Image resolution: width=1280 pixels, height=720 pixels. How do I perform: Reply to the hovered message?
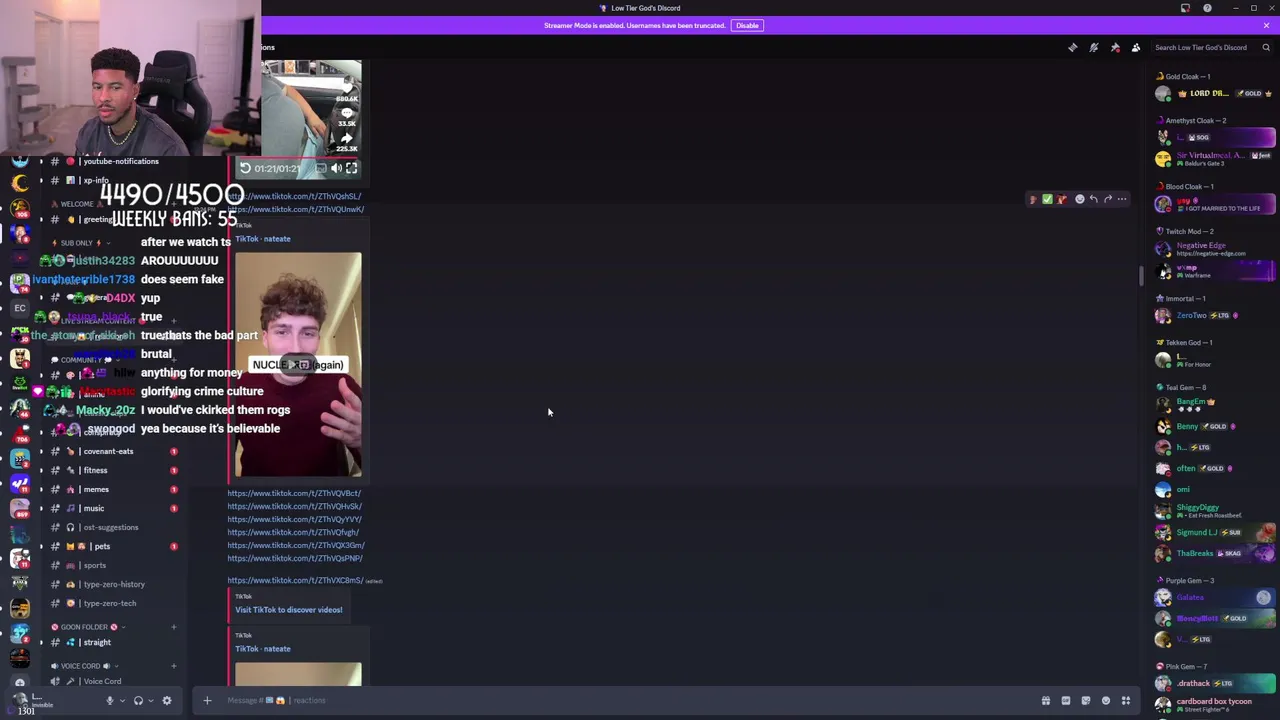(1093, 199)
